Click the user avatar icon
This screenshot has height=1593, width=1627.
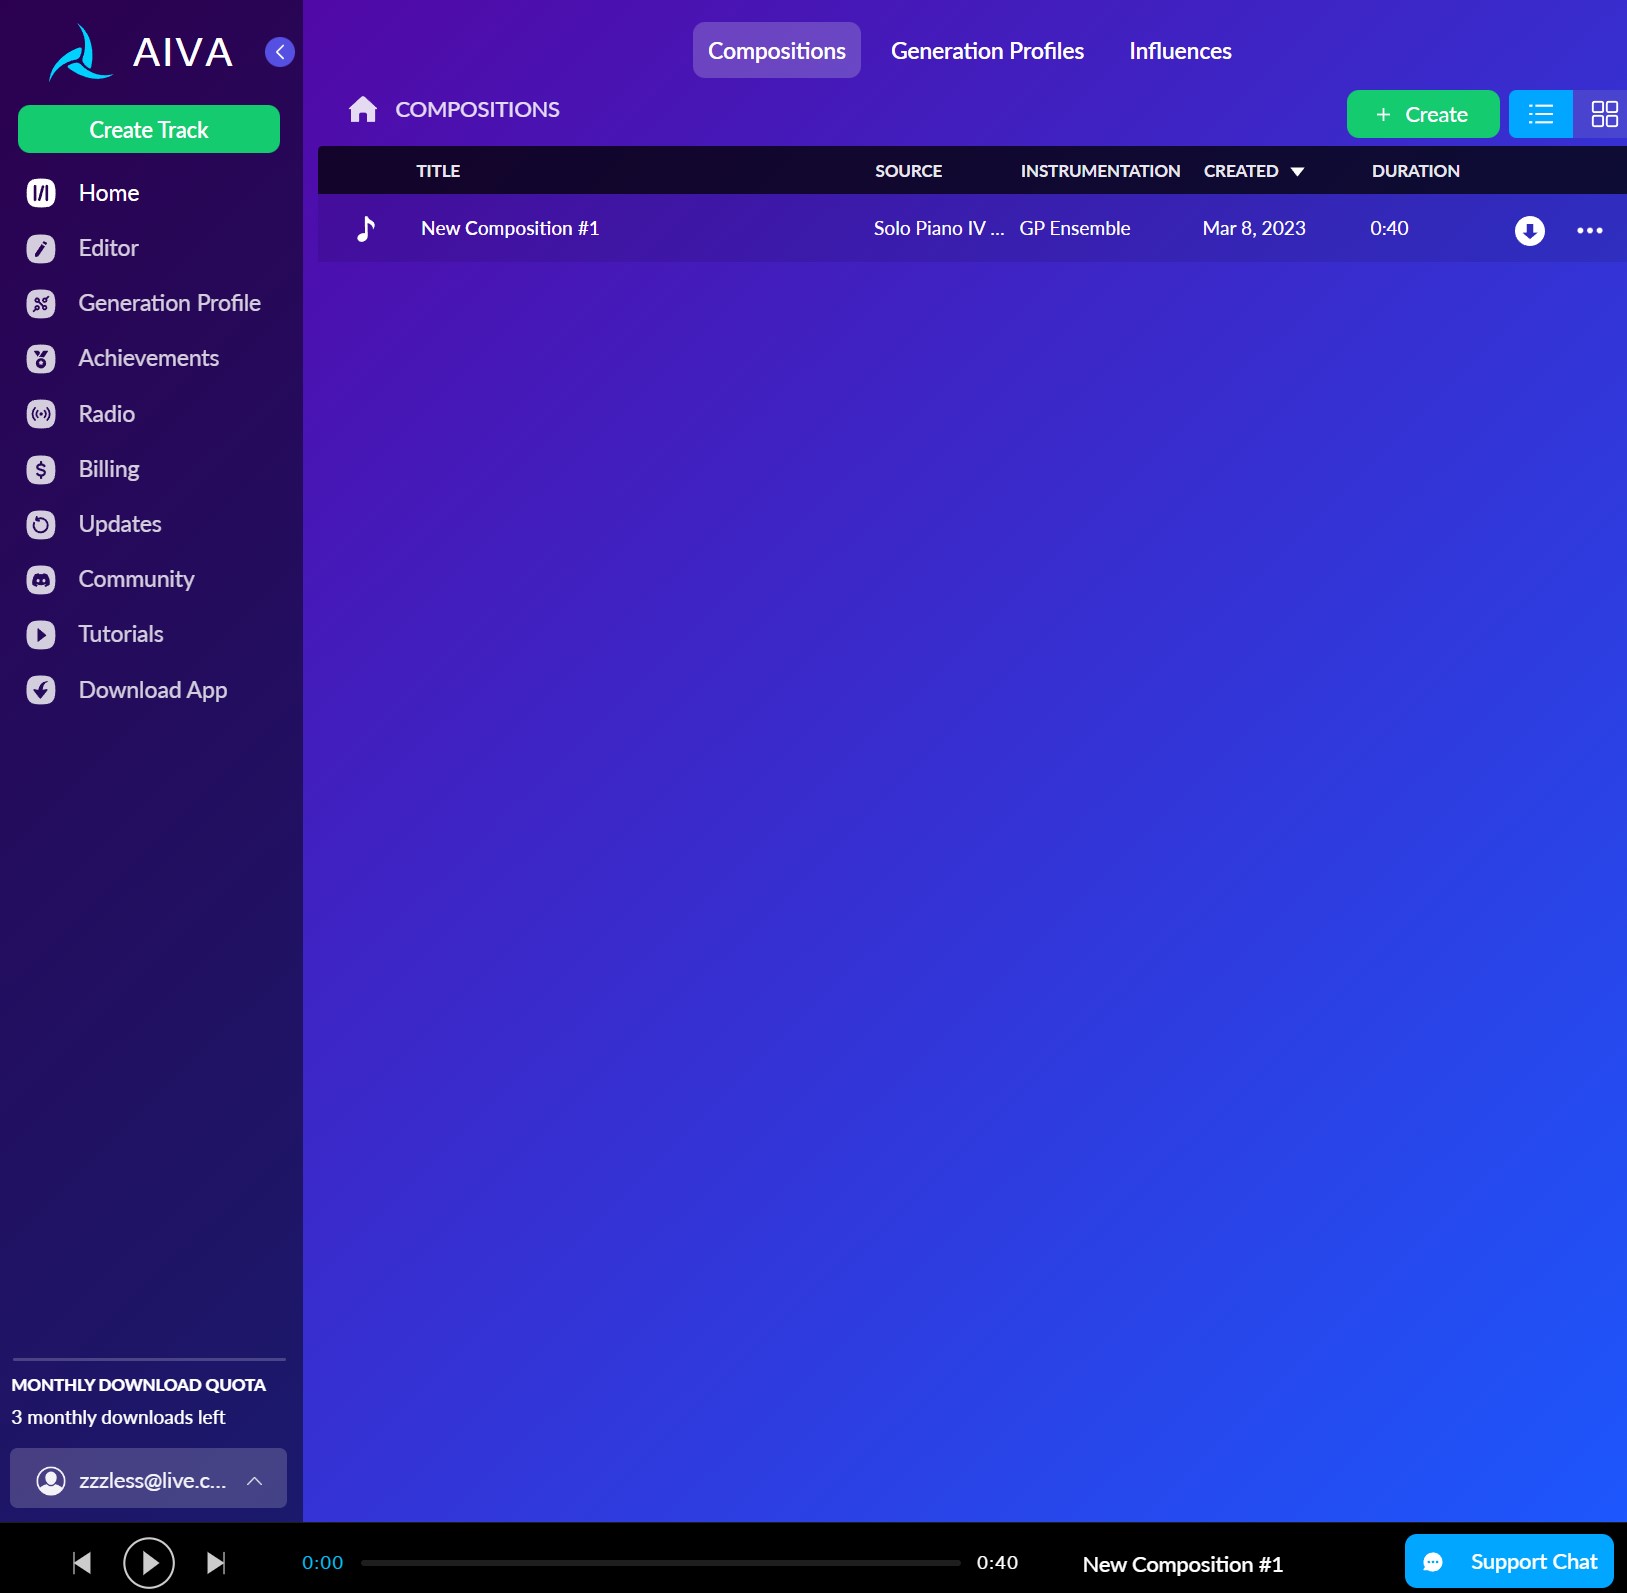(51, 1480)
